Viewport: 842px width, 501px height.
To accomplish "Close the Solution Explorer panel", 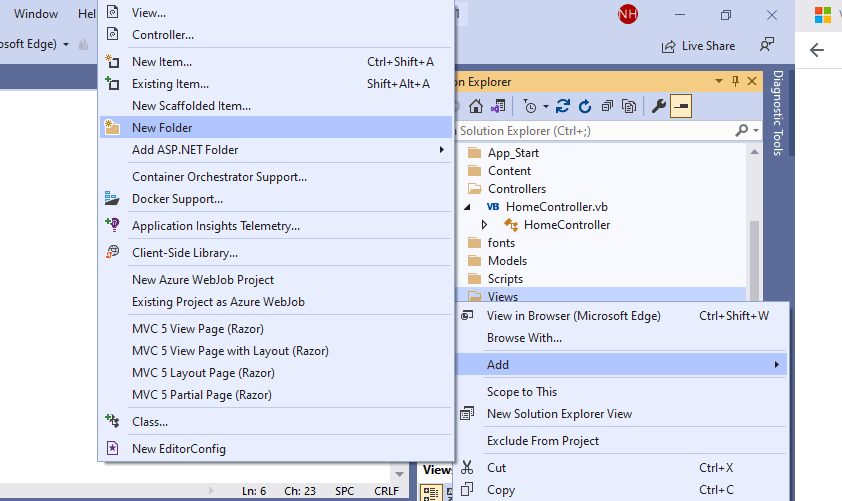I will click(x=752, y=81).
